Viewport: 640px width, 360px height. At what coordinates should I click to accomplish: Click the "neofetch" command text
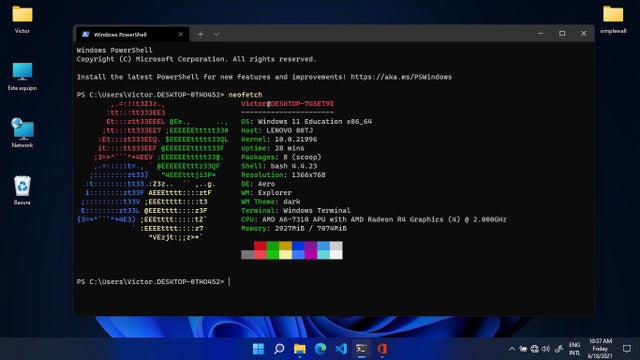tap(245, 95)
